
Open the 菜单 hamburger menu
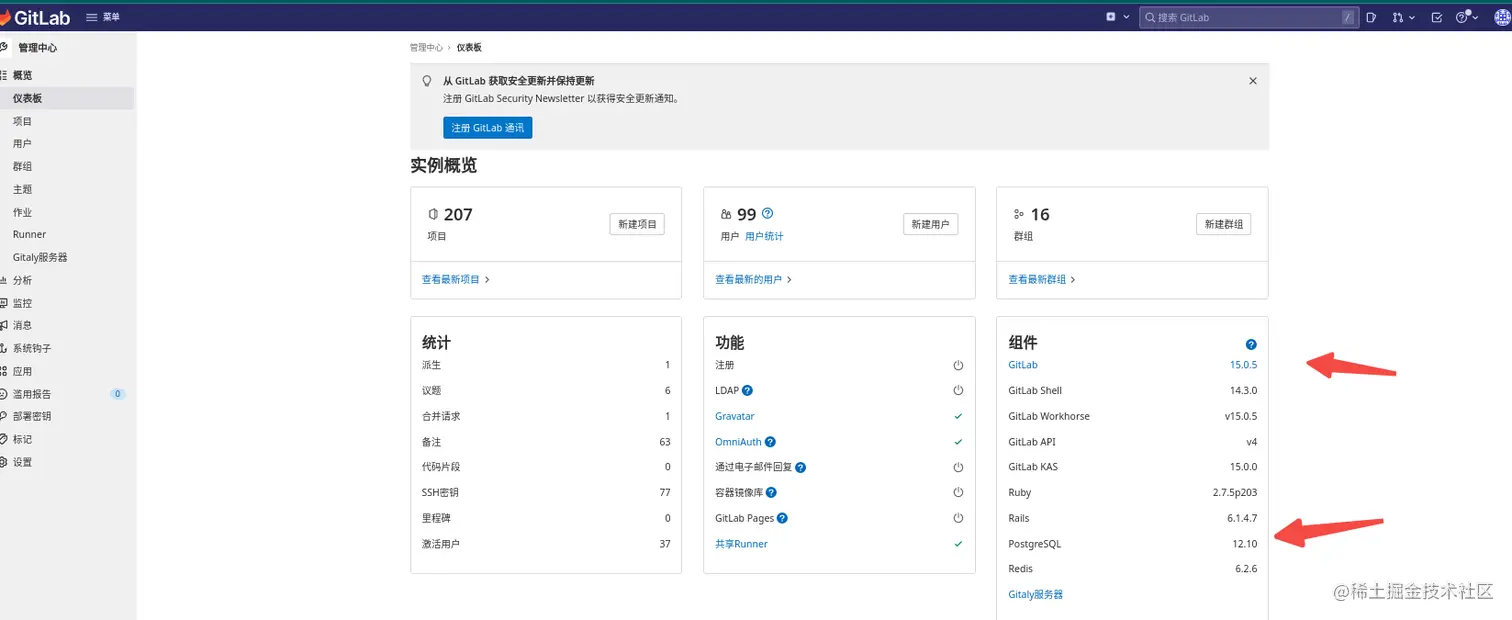[x=104, y=17]
